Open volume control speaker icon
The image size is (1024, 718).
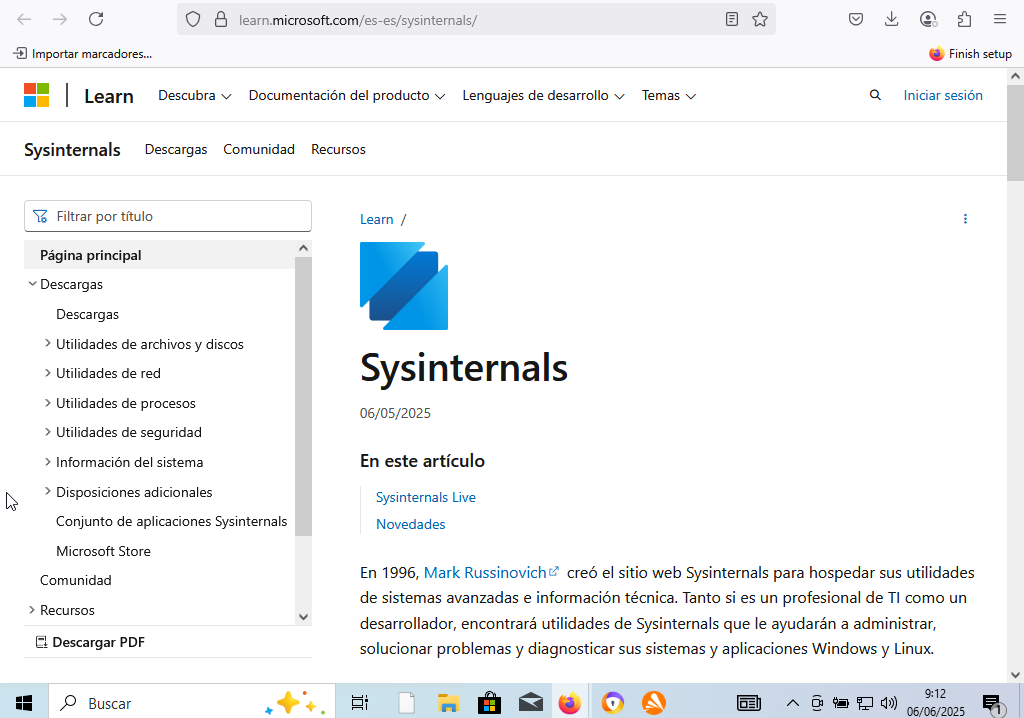pyautogui.click(x=888, y=703)
